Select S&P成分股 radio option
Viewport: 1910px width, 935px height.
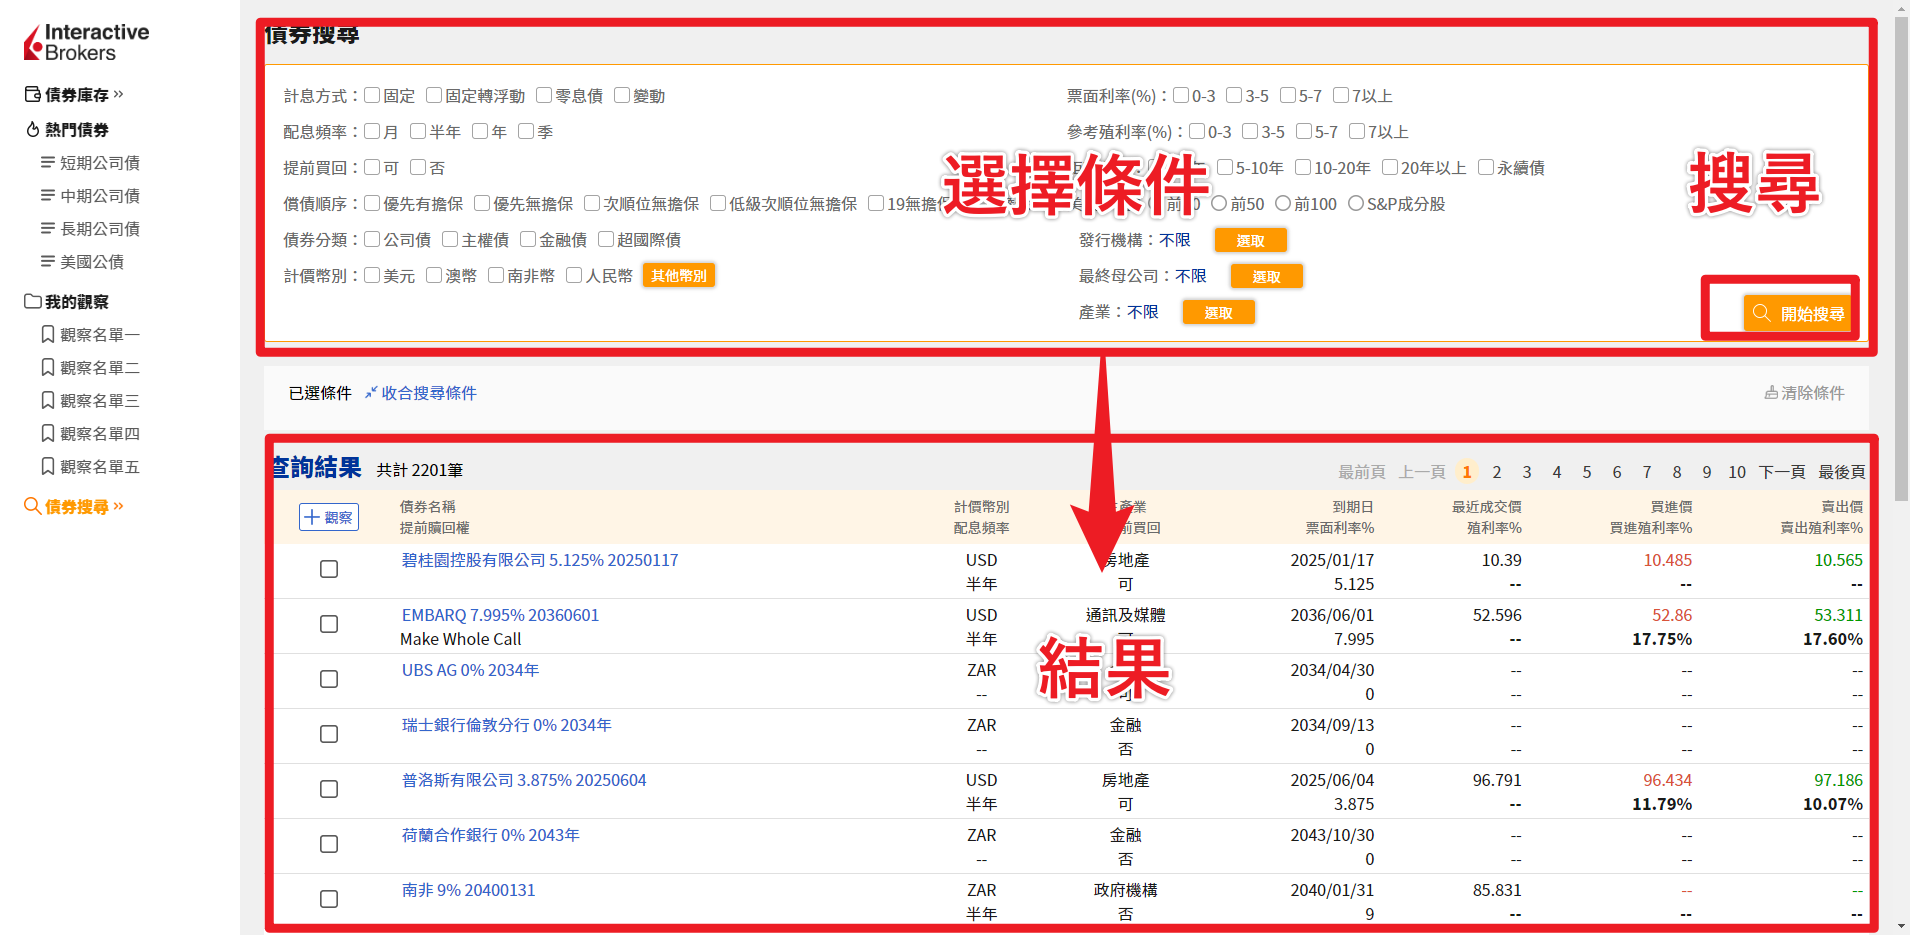(1356, 203)
